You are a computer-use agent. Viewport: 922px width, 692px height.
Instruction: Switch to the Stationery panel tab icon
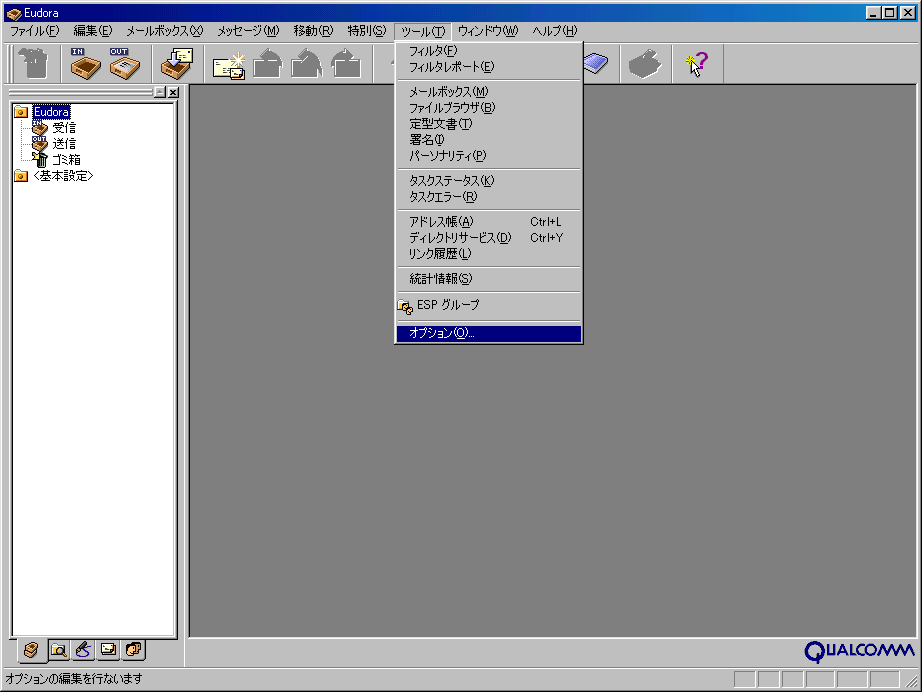(x=109, y=649)
